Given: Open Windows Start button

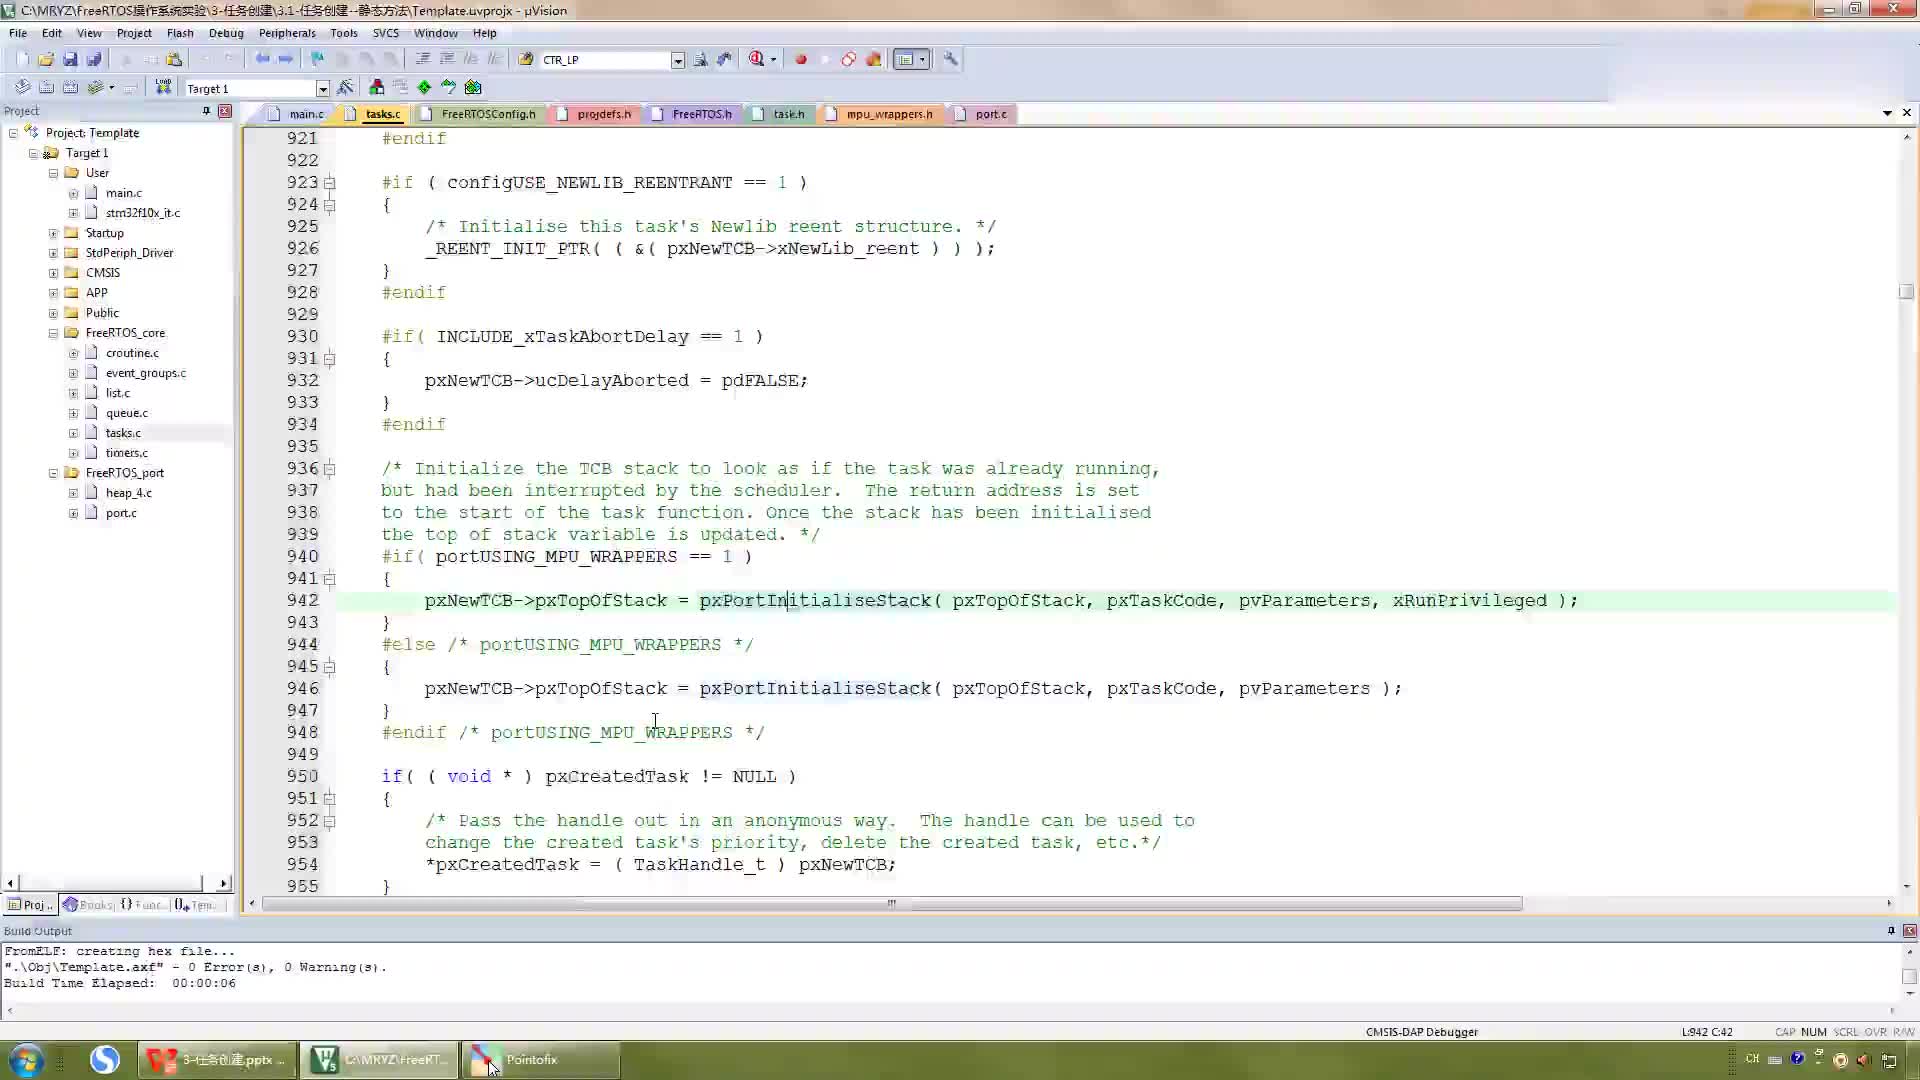Looking at the screenshot, I should point(27,1060).
